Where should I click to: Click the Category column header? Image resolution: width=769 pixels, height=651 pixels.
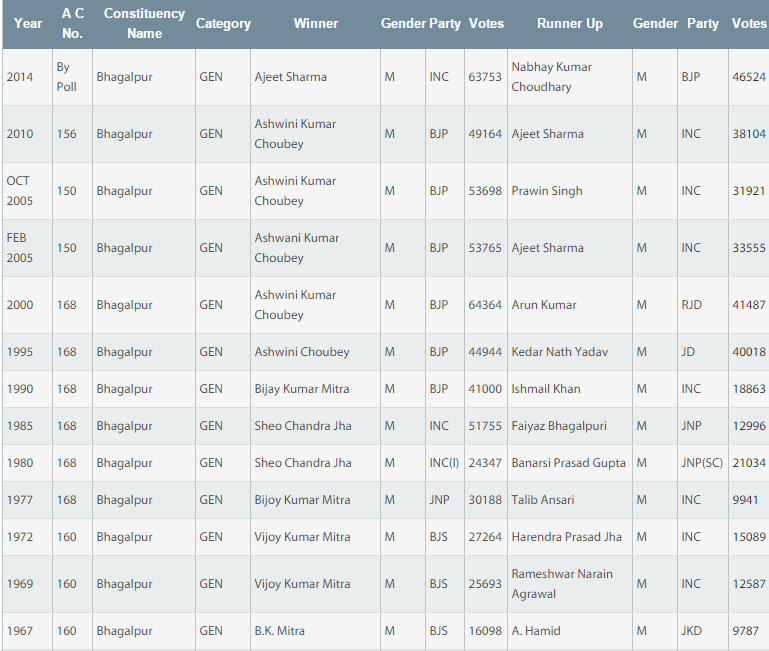tap(223, 24)
